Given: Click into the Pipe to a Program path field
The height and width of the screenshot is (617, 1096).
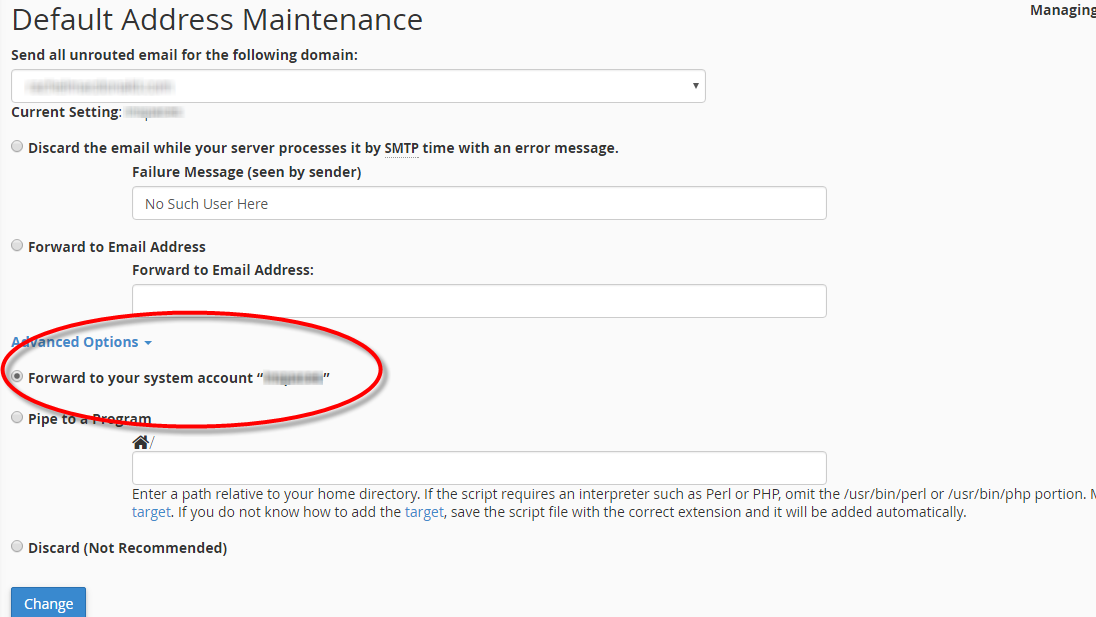Looking at the screenshot, I should 479,468.
